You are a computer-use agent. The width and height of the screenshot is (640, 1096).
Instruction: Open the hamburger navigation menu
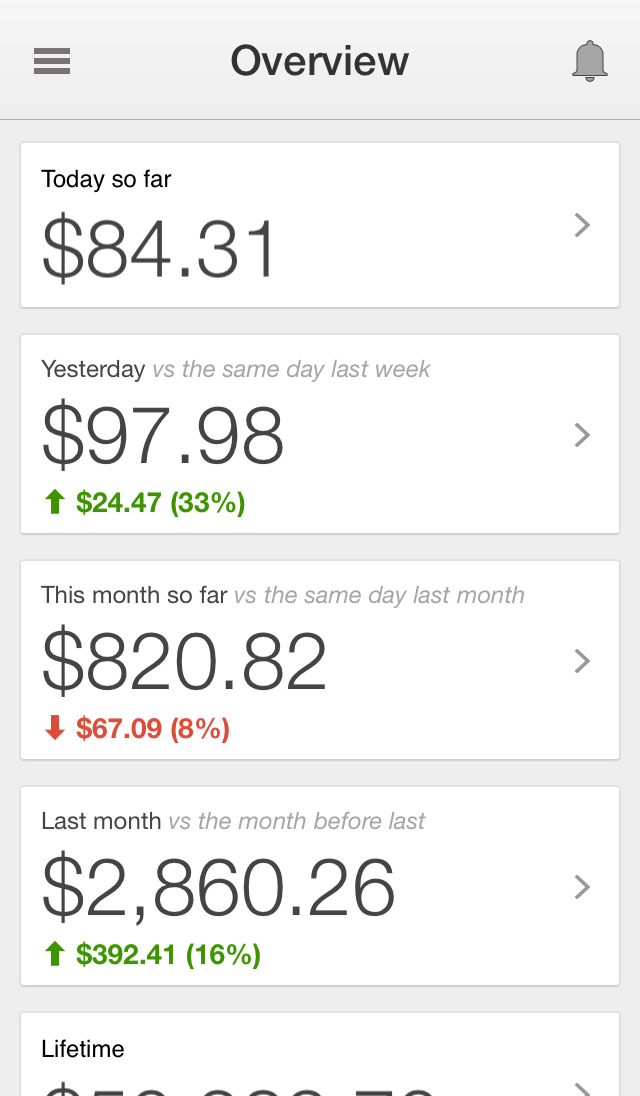[x=52, y=62]
